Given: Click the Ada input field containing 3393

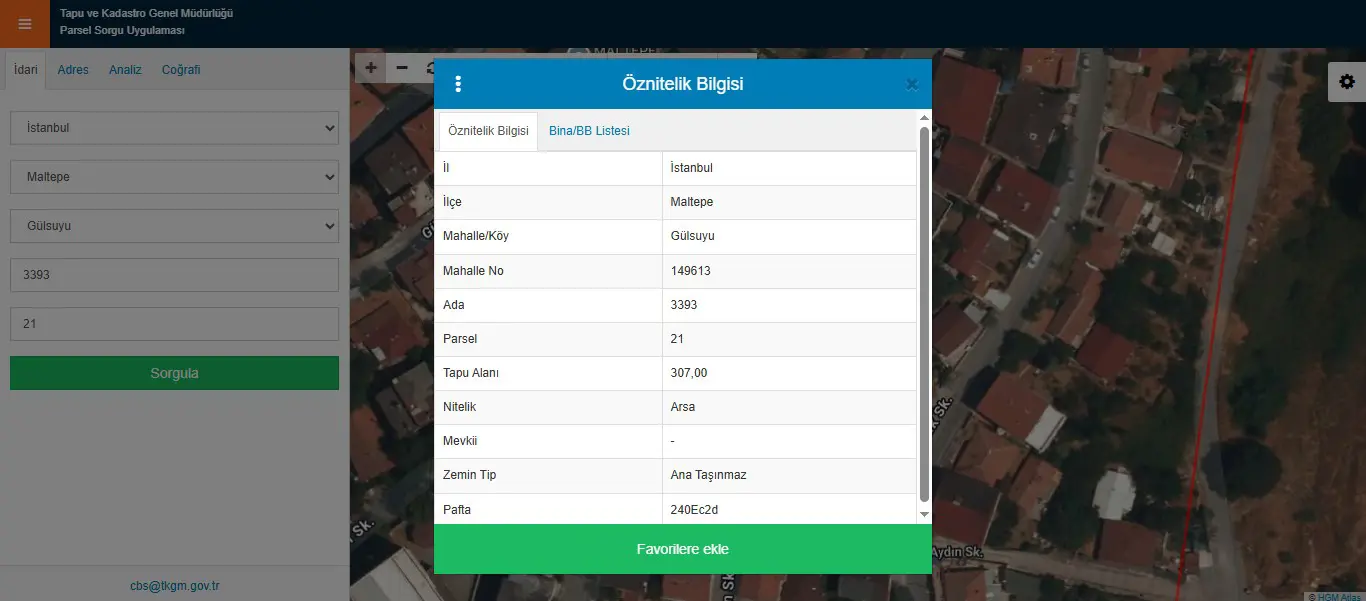Looking at the screenshot, I should [174, 275].
